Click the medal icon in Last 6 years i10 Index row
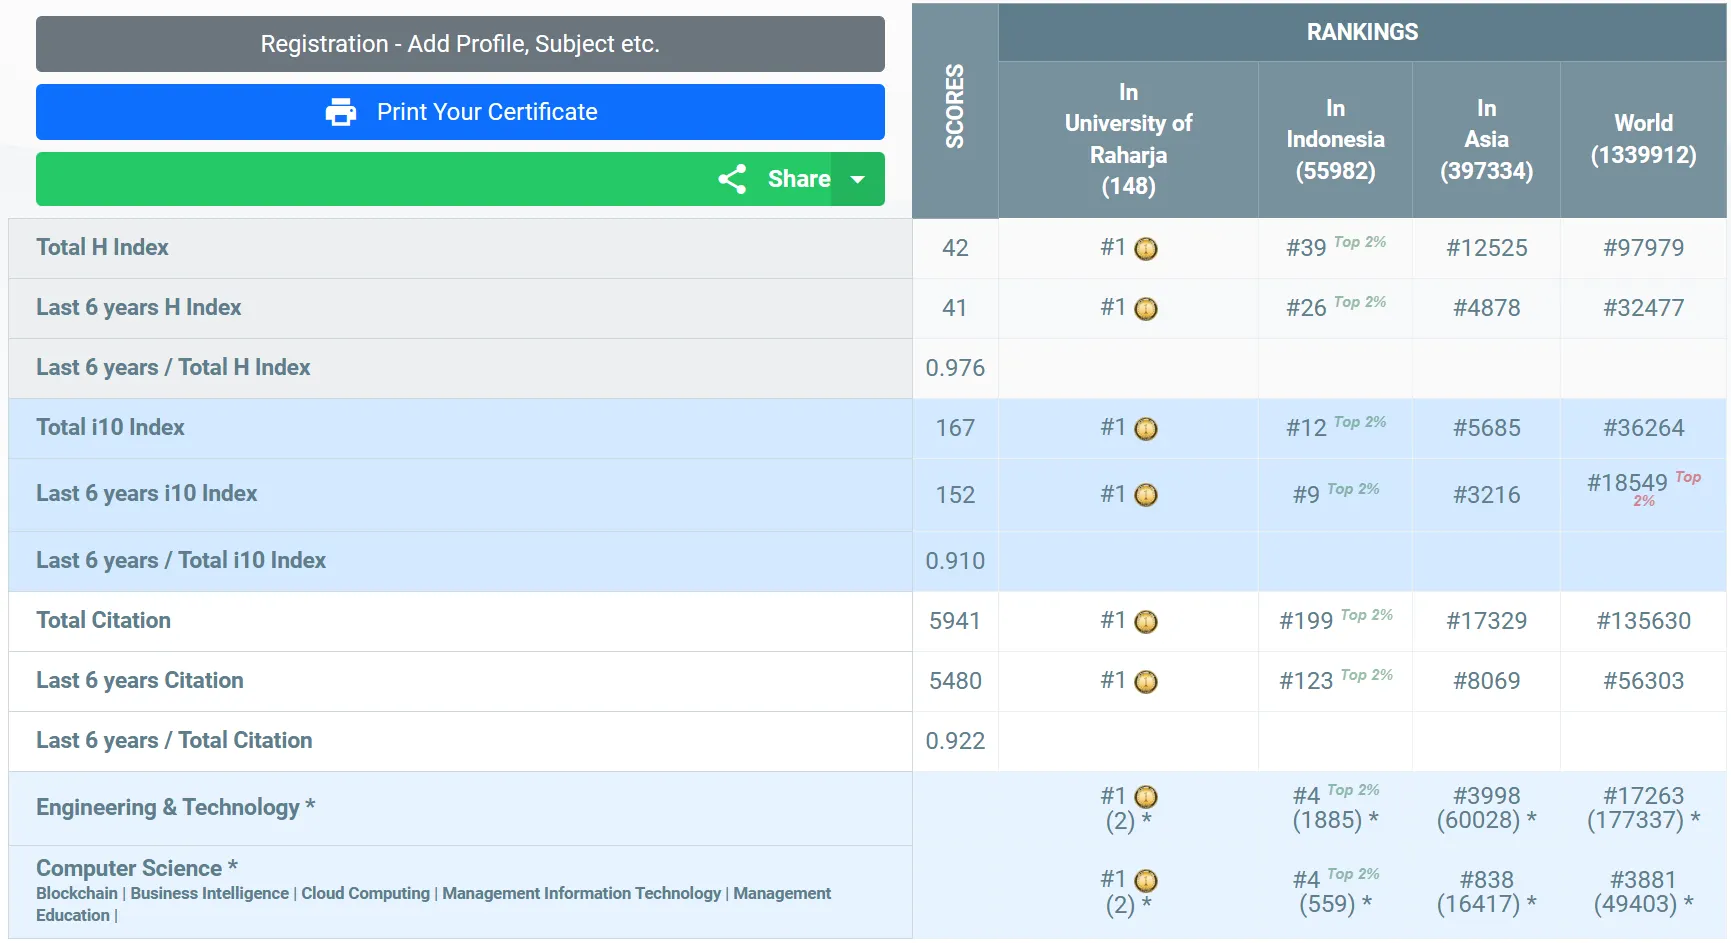Screen dimensions: 1731x943 coord(1146,495)
